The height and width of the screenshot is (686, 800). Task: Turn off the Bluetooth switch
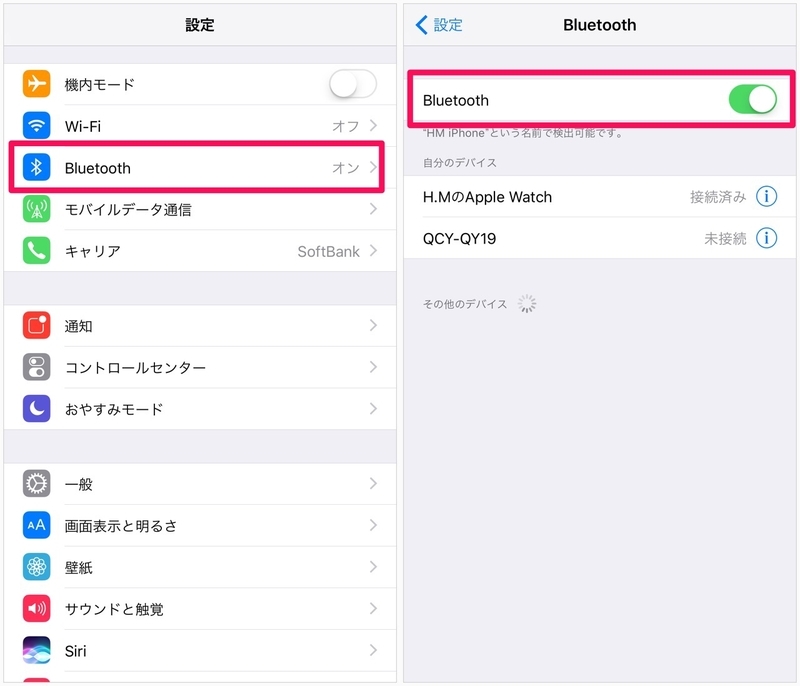(753, 99)
